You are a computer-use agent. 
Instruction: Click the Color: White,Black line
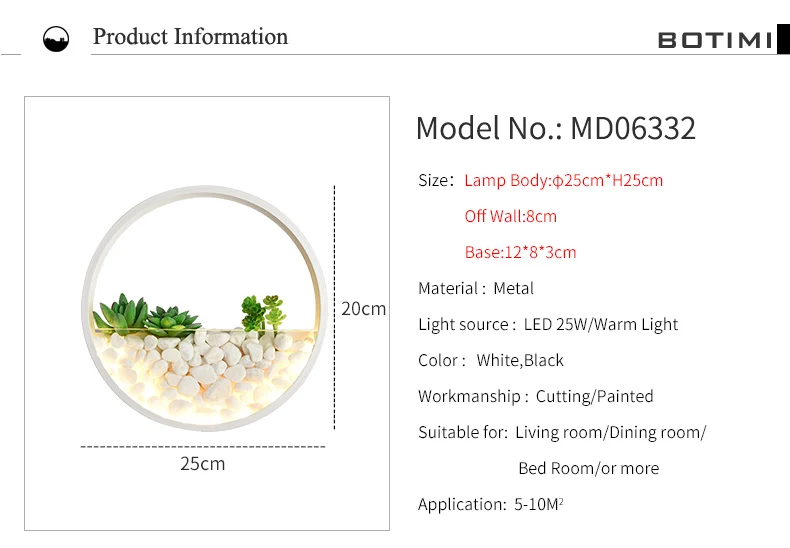coord(491,360)
